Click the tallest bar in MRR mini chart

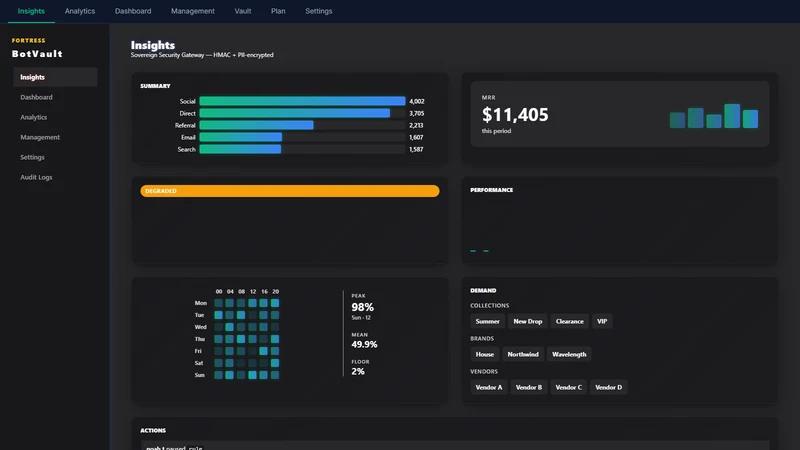[732, 116]
